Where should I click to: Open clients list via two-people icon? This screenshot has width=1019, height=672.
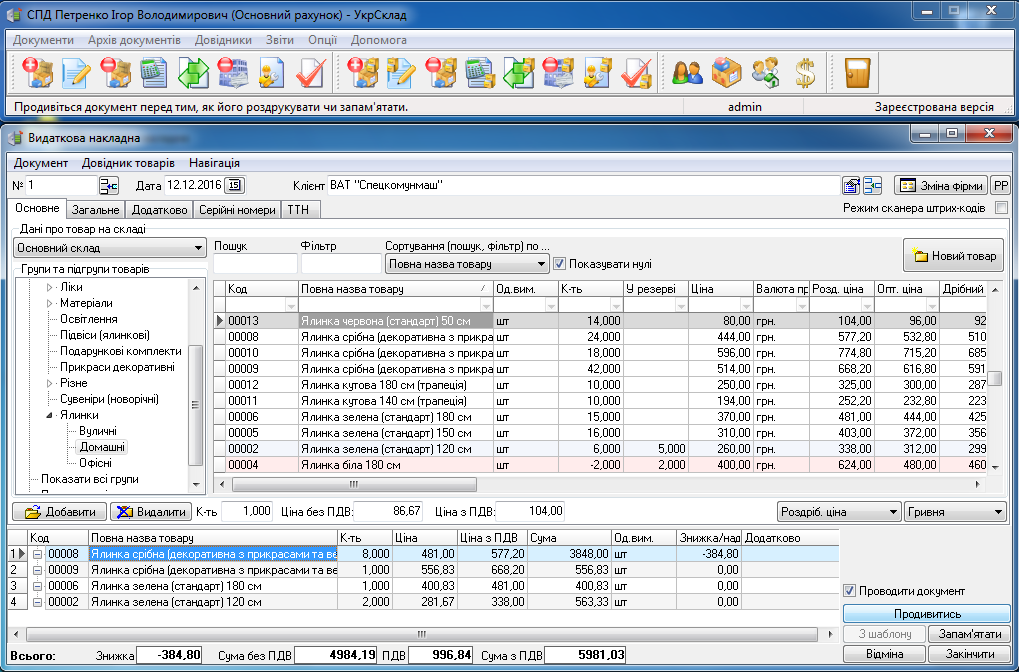(x=687, y=73)
